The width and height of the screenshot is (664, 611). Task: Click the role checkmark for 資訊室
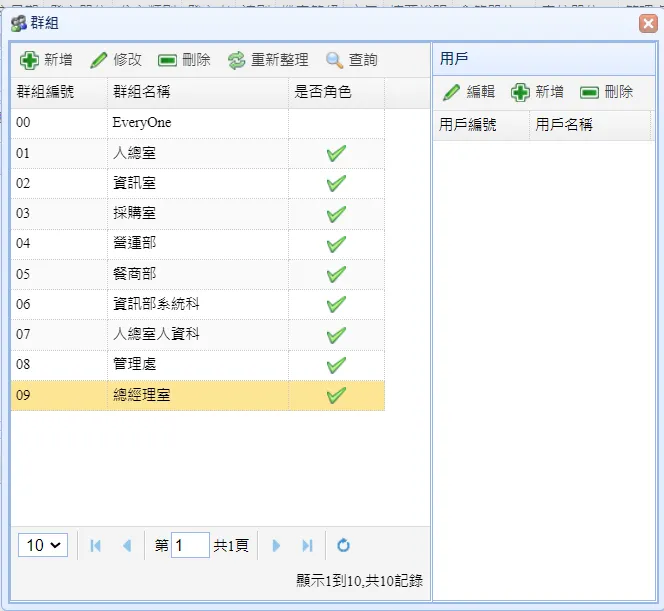(x=336, y=183)
